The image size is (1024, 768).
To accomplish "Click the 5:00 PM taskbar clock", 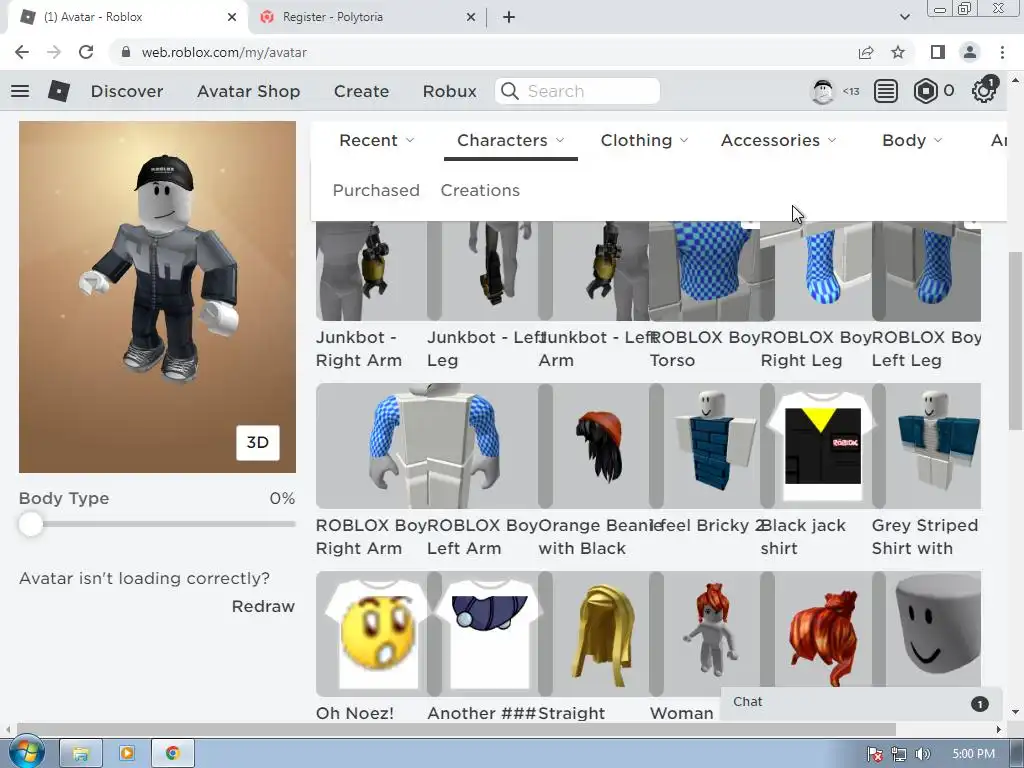I will click(974, 754).
